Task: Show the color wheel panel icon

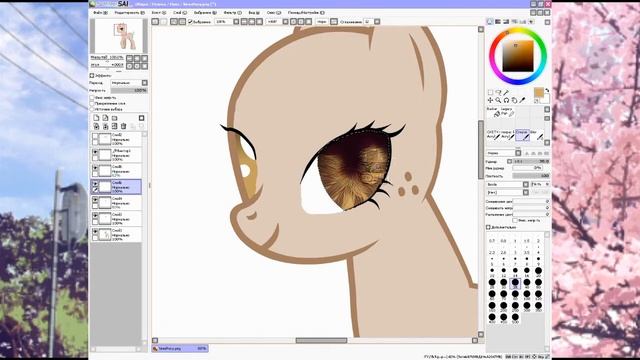Action: [x=490, y=22]
